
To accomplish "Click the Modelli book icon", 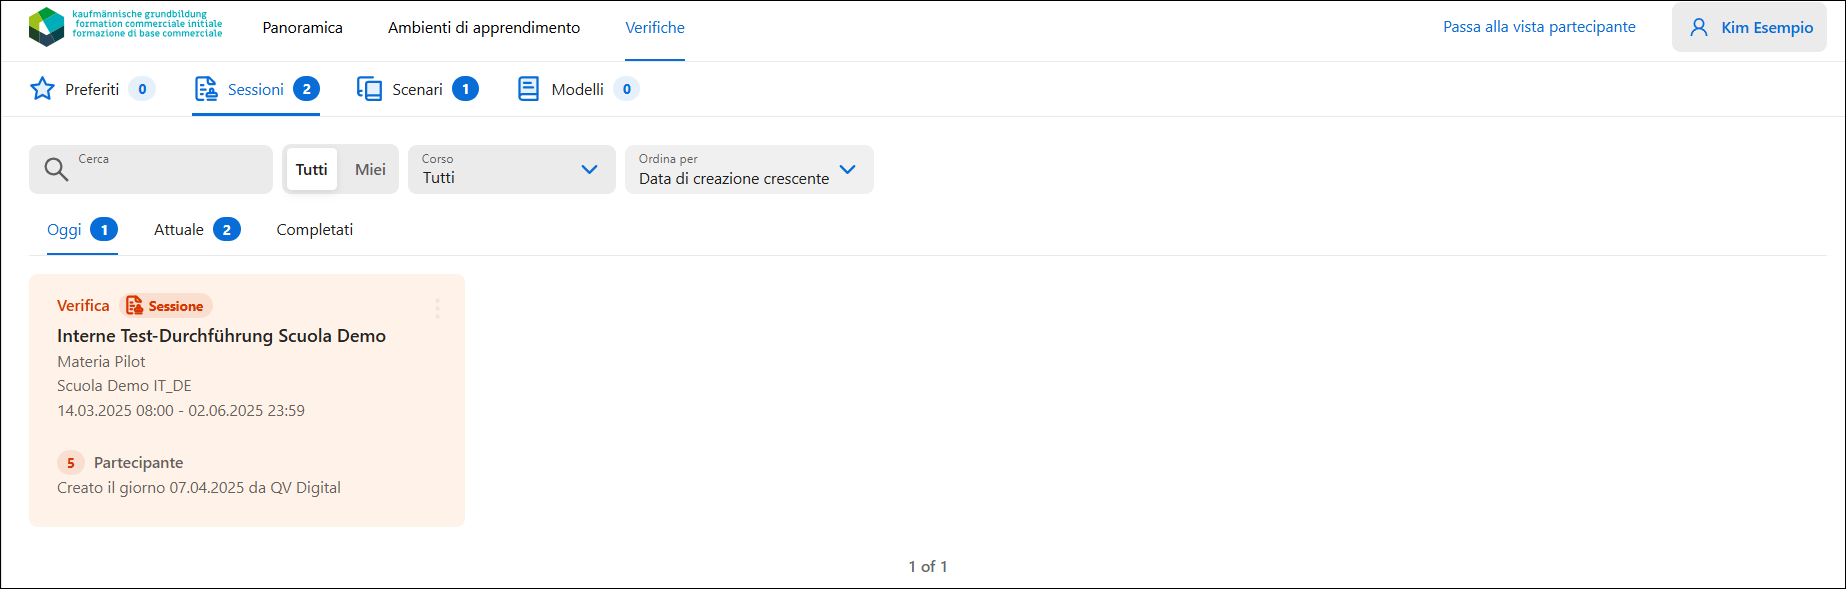I will coord(528,89).
